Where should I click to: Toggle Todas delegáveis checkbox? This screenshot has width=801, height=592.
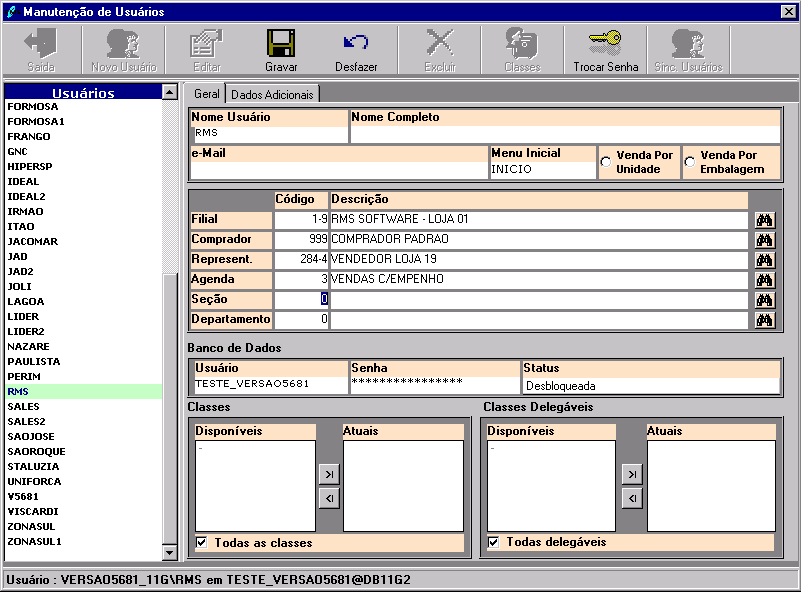coord(493,542)
